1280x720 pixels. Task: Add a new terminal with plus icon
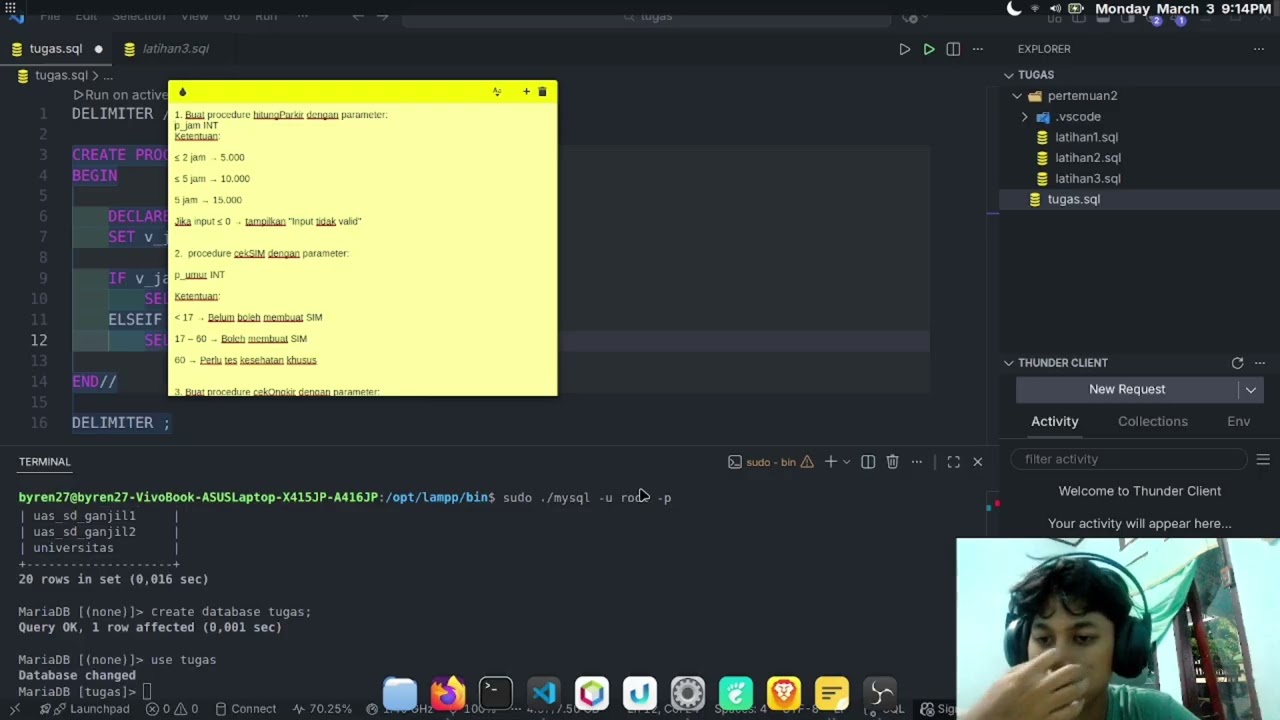[830, 462]
